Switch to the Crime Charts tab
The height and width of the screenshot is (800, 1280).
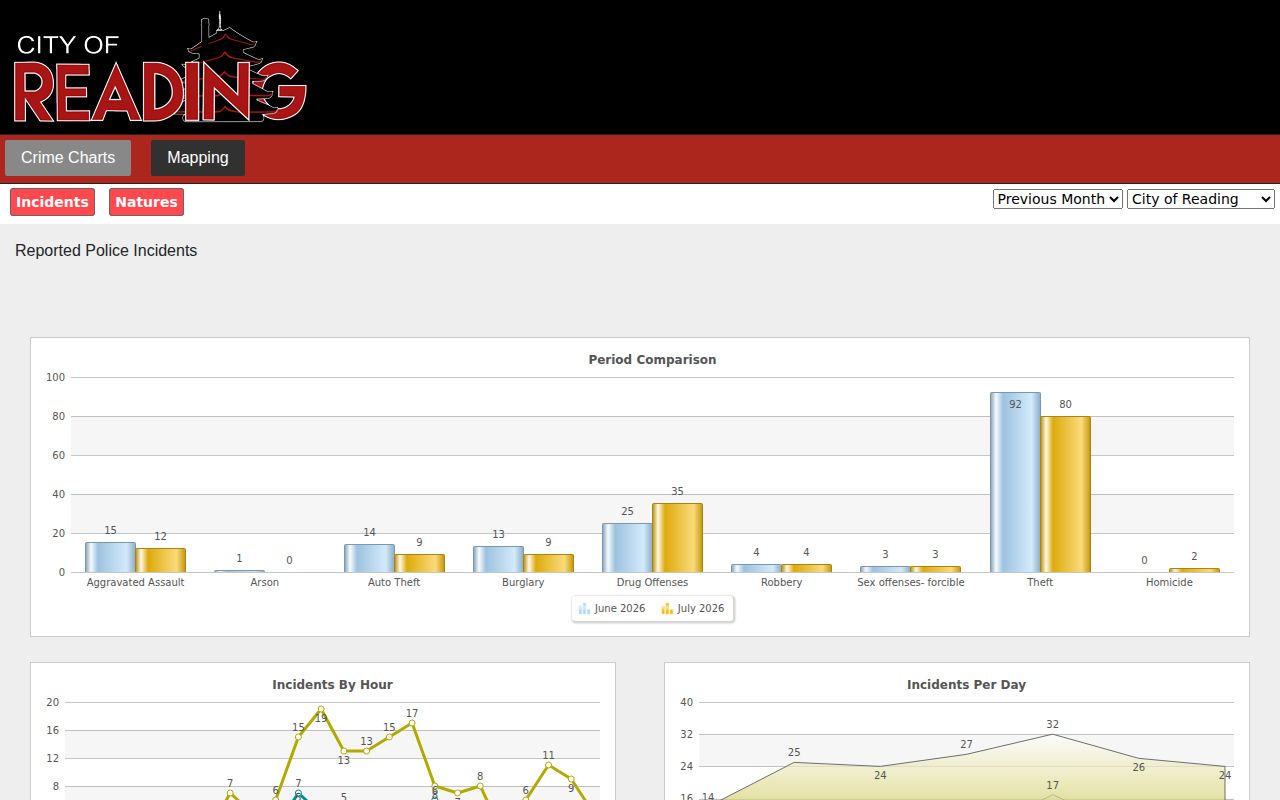[68, 158]
